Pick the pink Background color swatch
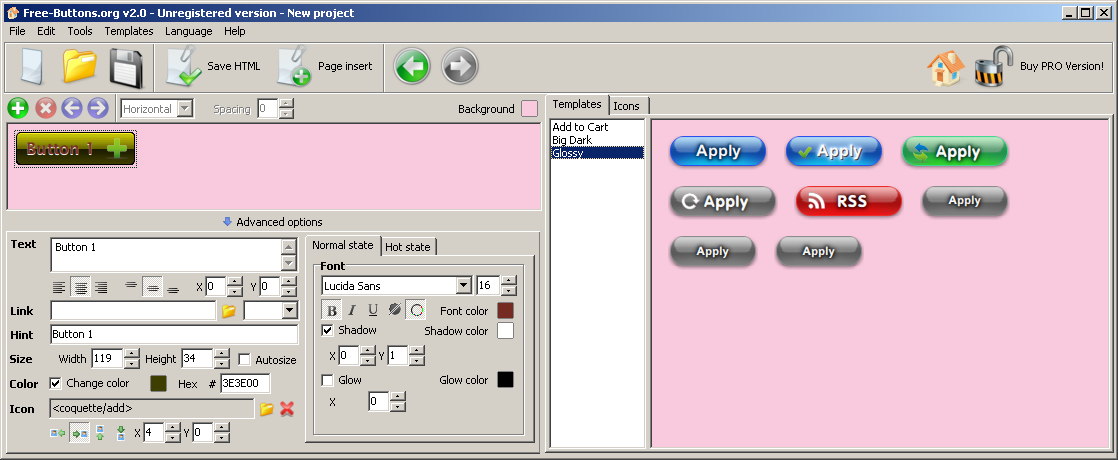 529,108
